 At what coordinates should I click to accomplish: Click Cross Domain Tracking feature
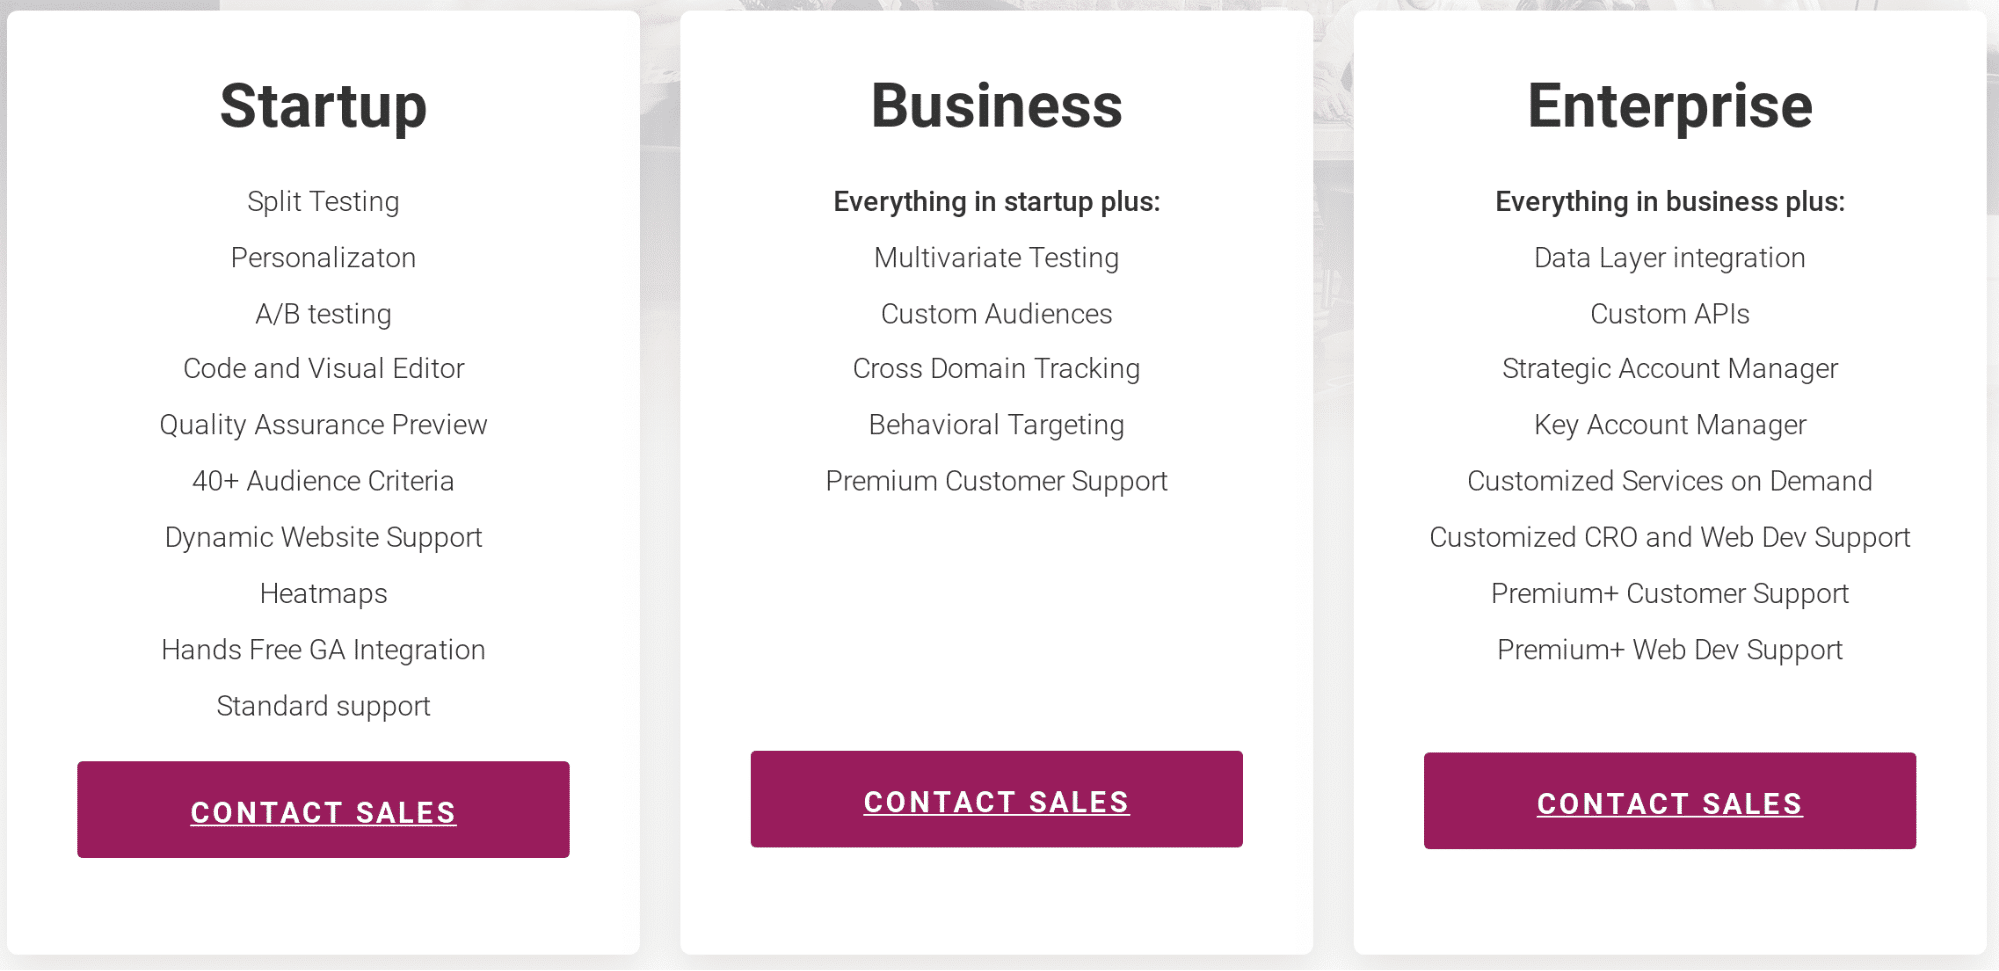click(x=997, y=369)
